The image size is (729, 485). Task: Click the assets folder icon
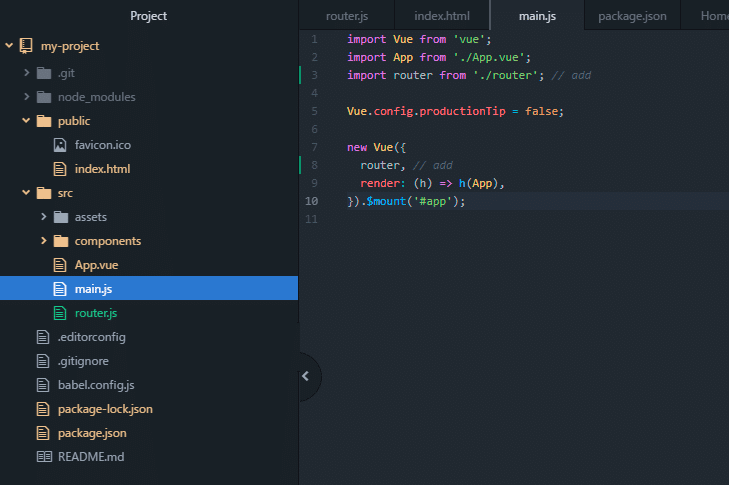point(61,217)
